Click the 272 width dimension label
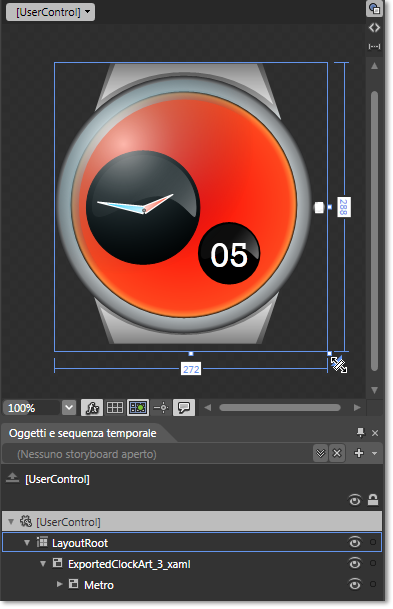The width and height of the screenshot is (393, 609). (x=191, y=369)
